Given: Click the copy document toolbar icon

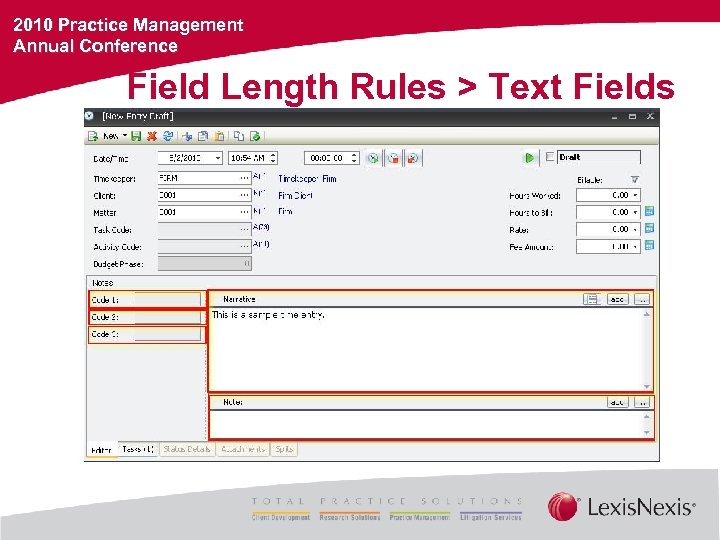Looking at the screenshot, I should (203, 136).
